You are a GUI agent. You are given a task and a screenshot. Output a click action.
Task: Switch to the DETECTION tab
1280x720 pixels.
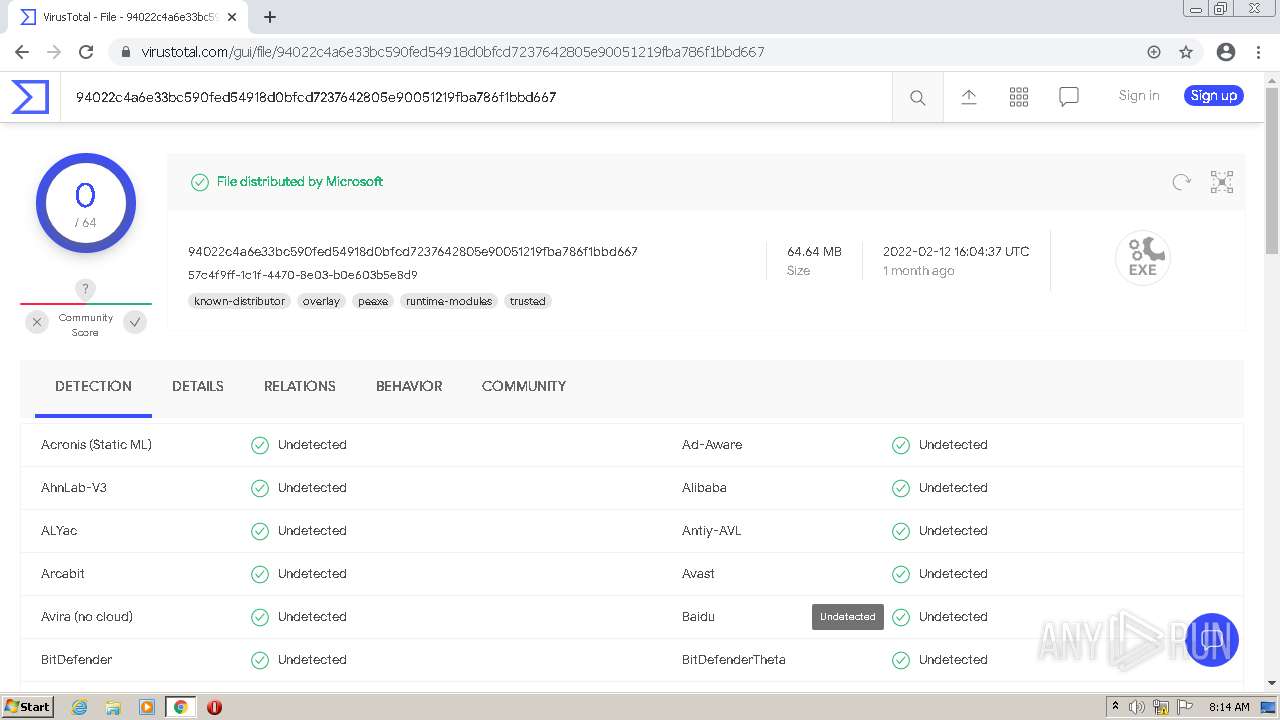(93, 386)
